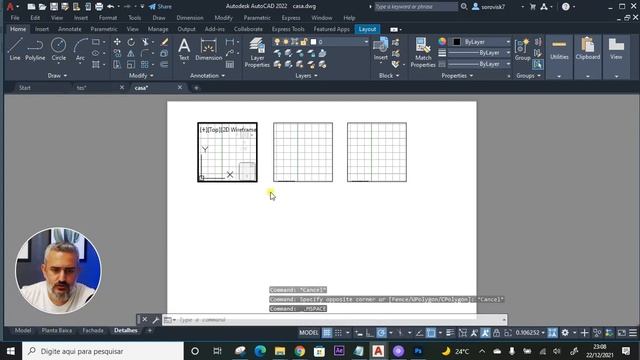This screenshot has height=360, width=640.
Task: Click the Array tool icon
Action: tap(144, 64)
